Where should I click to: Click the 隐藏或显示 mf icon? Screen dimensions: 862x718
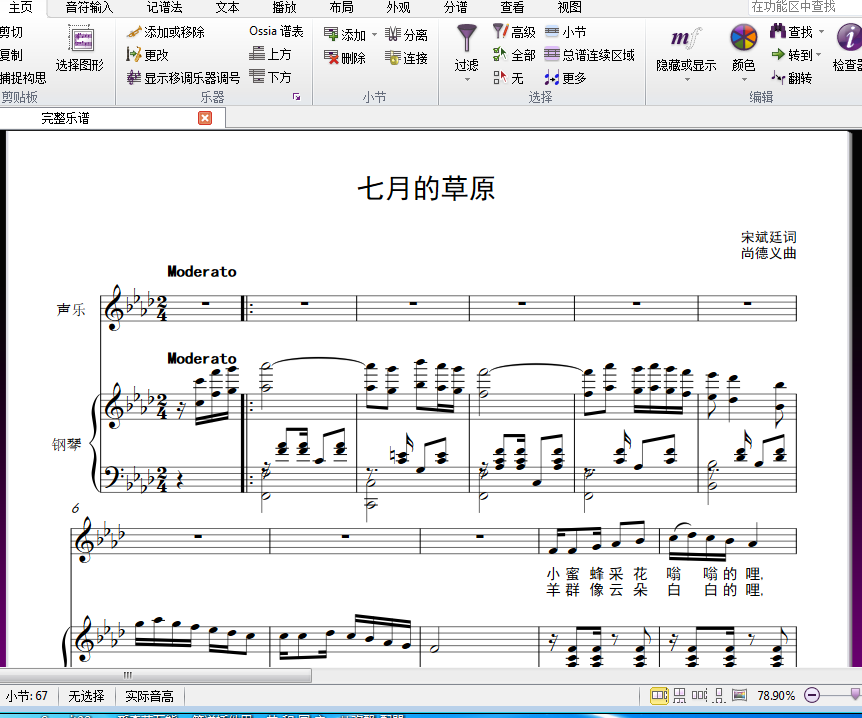click(686, 40)
